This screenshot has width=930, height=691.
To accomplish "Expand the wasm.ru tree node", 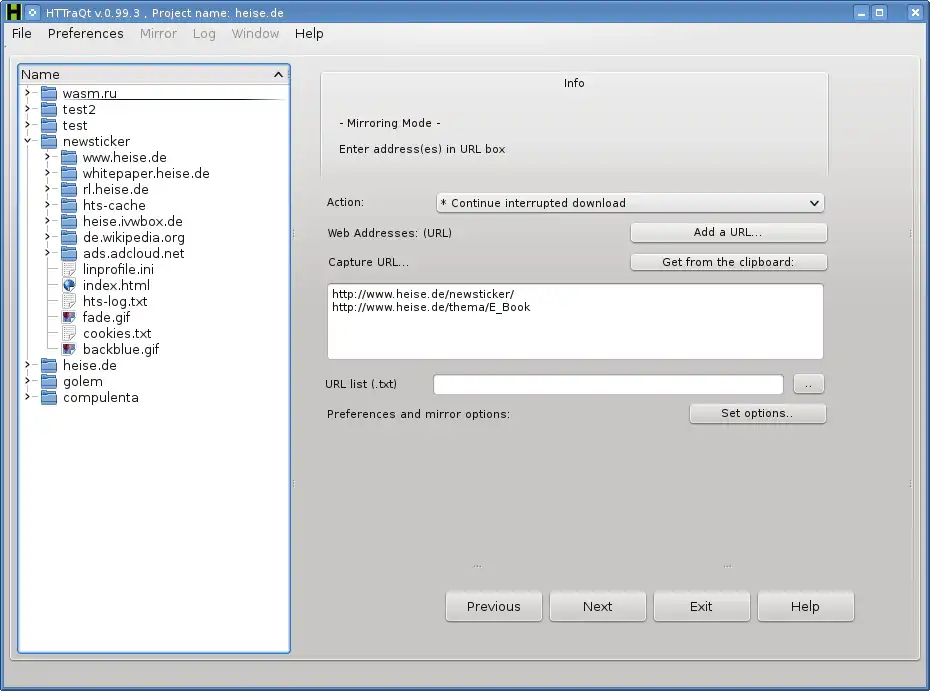I will (27, 93).
